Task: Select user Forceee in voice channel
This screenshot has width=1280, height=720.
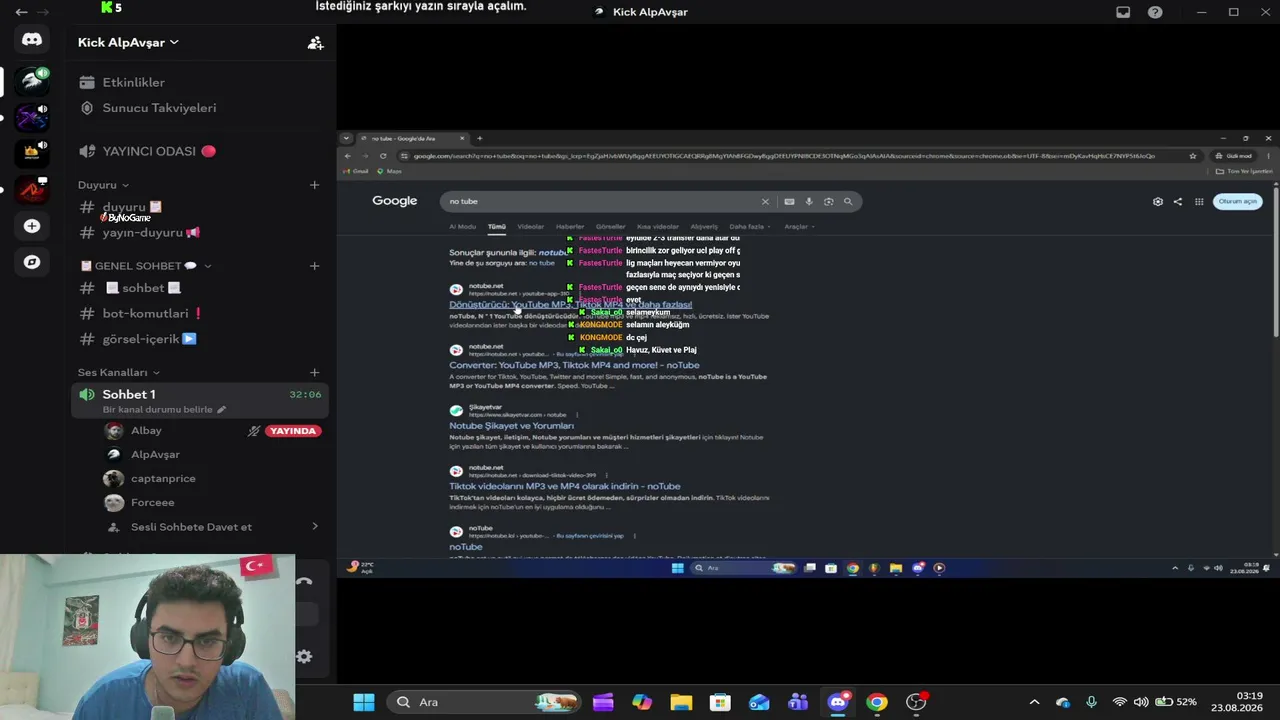Action: 152,503
